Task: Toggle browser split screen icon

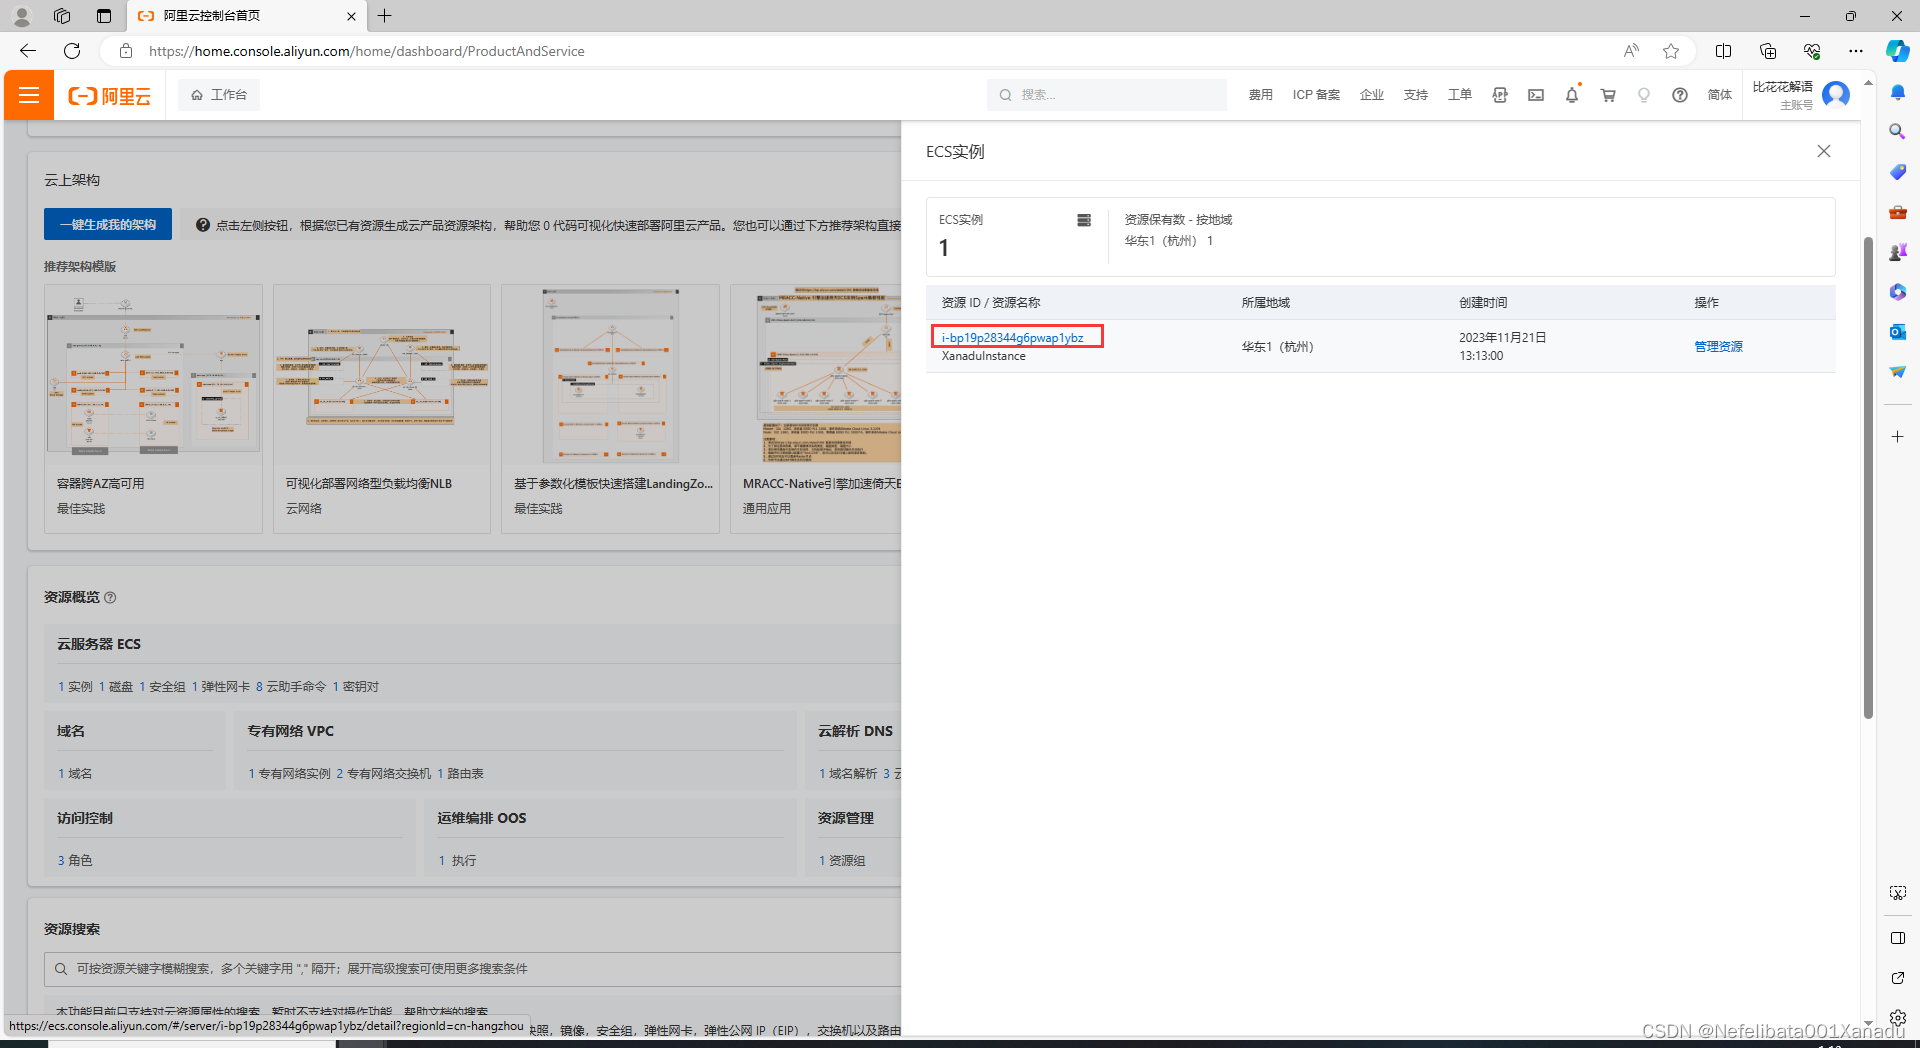Action: point(1723,51)
